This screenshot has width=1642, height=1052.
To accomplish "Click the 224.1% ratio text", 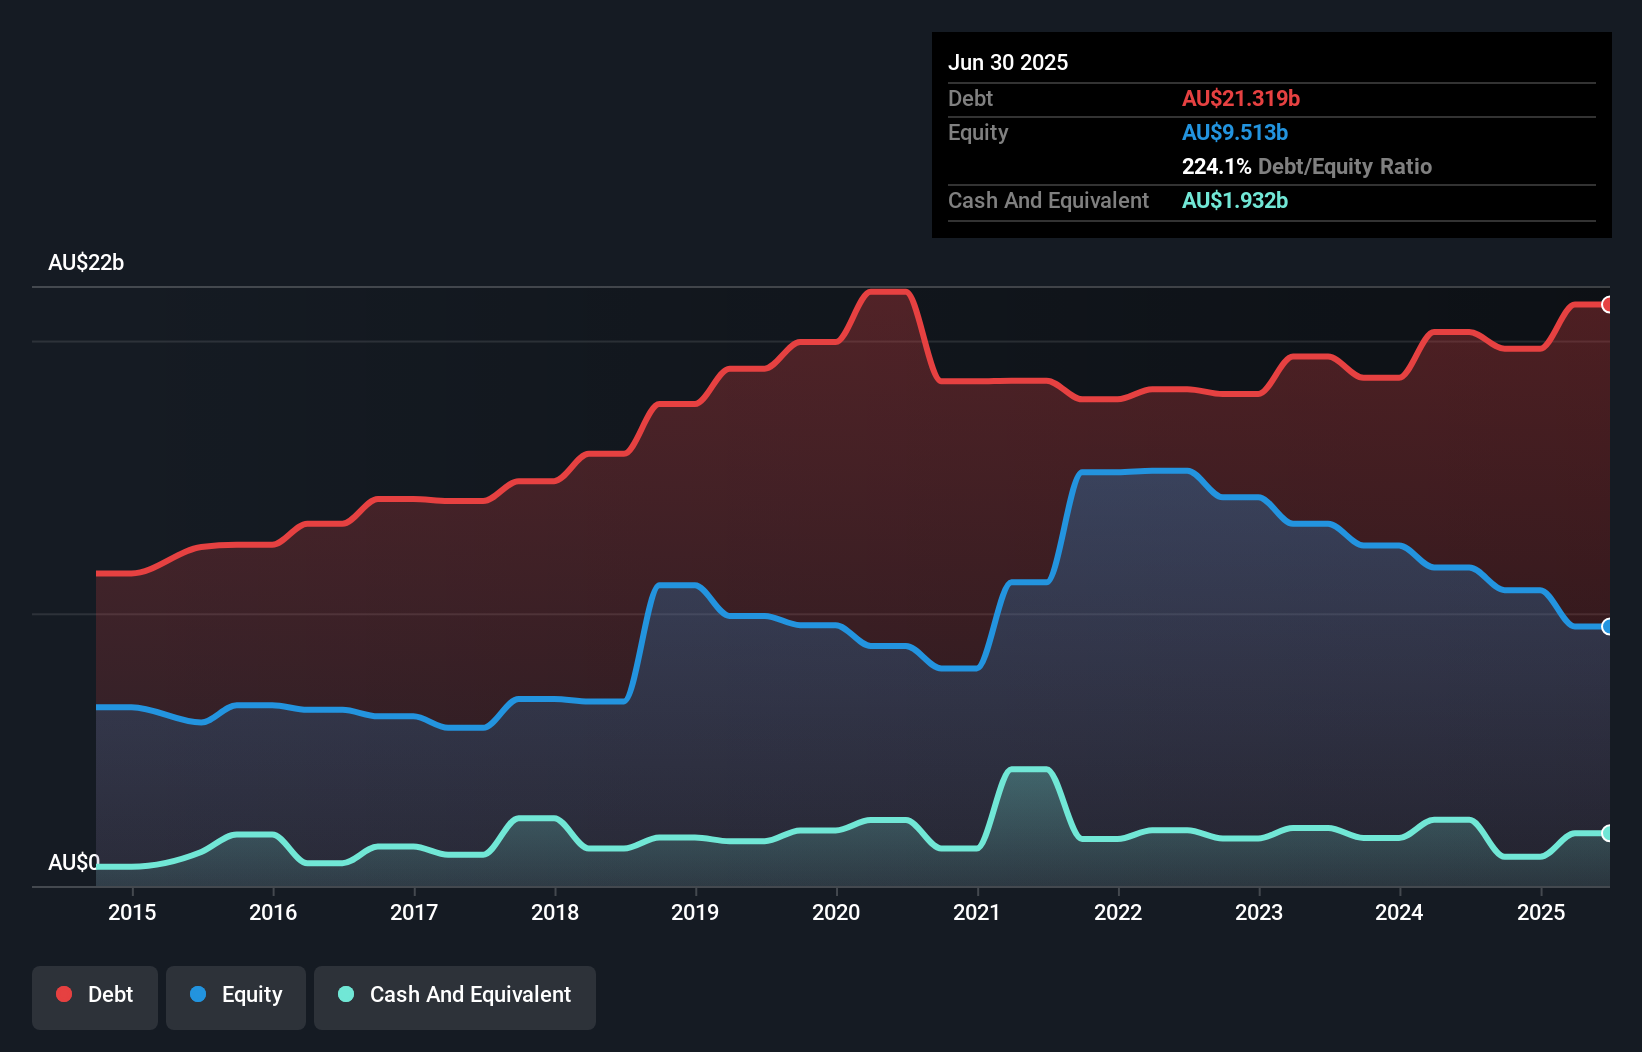I will [x=1216, y=166].
